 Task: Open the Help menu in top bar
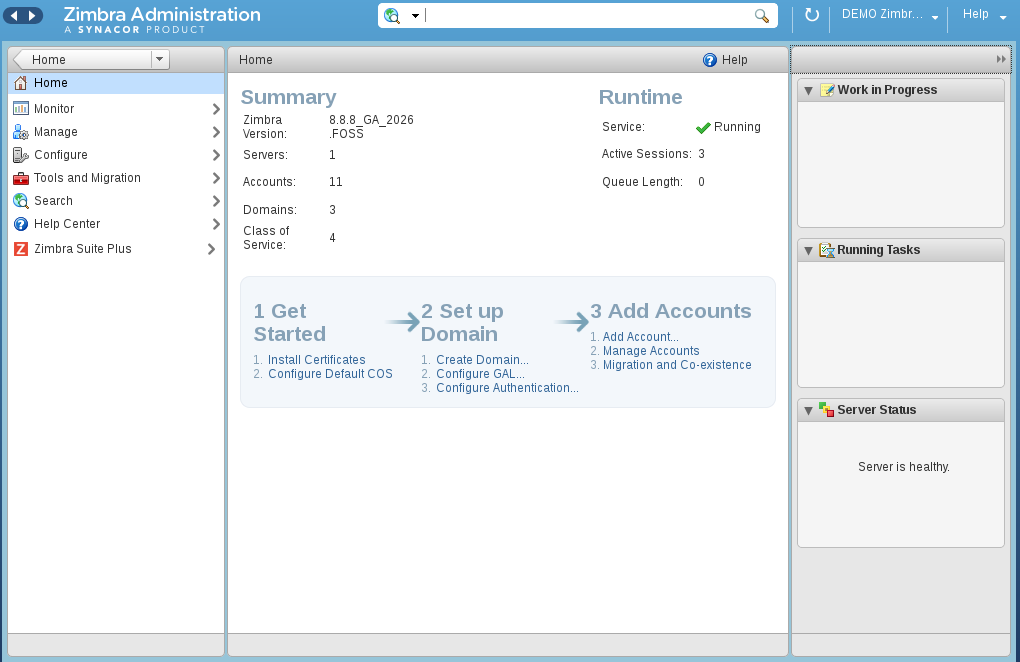click(x=984, y=14)
